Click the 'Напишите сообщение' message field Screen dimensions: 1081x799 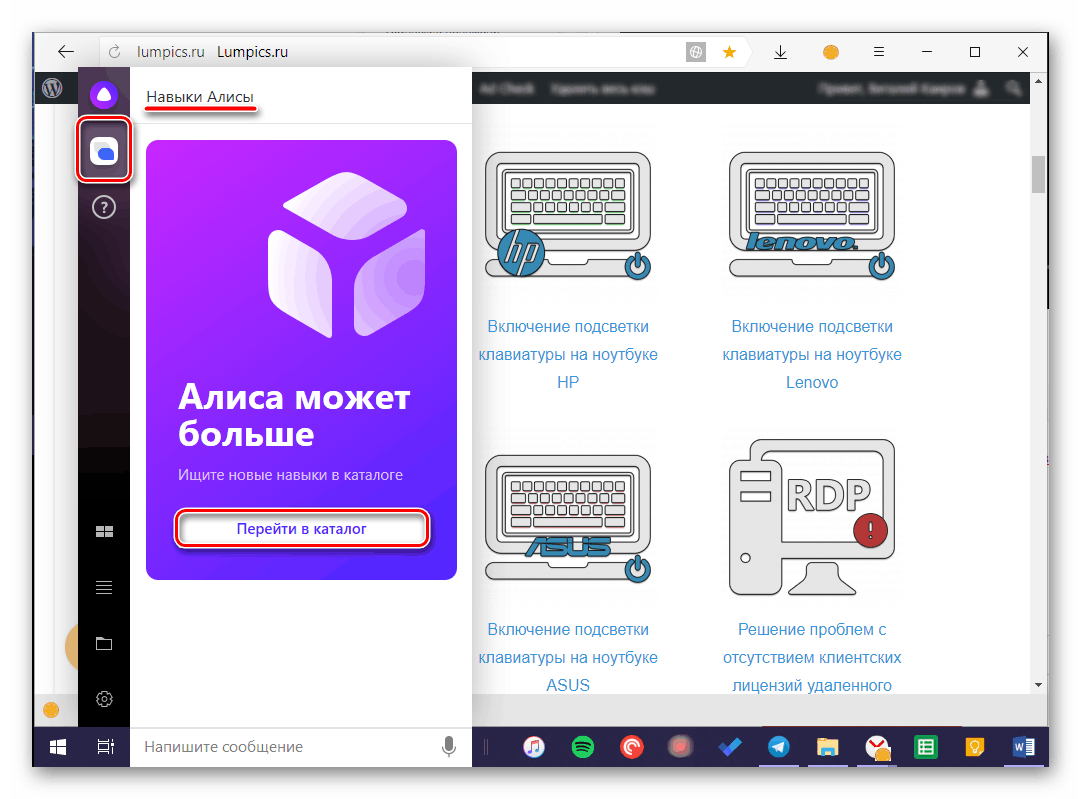[x=290, y=747]
